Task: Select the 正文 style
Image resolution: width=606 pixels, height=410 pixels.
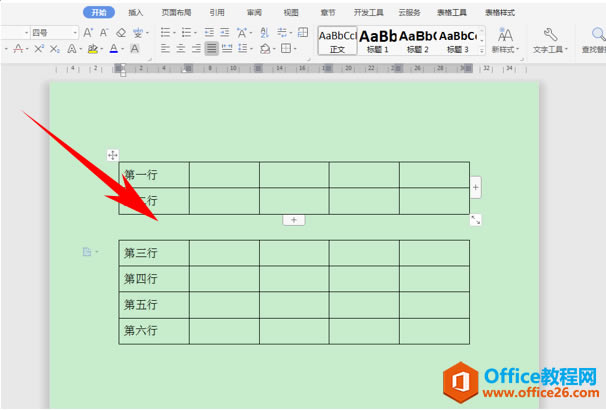Action: click(337, 40)
